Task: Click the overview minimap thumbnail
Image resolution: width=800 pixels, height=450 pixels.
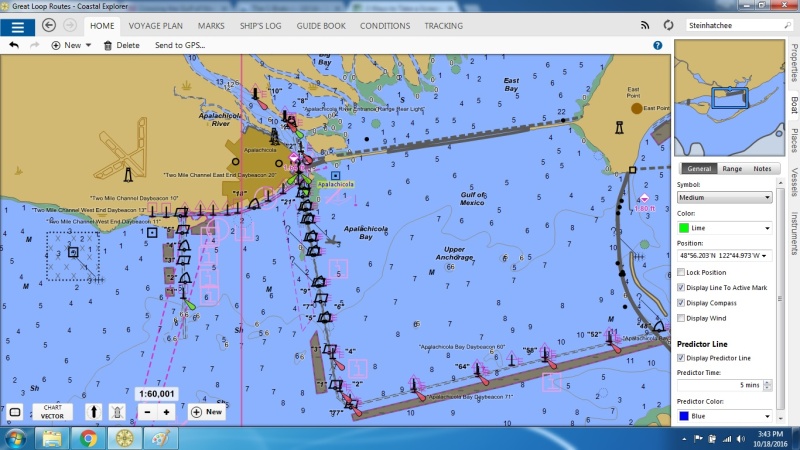Action: pos(730,97)
